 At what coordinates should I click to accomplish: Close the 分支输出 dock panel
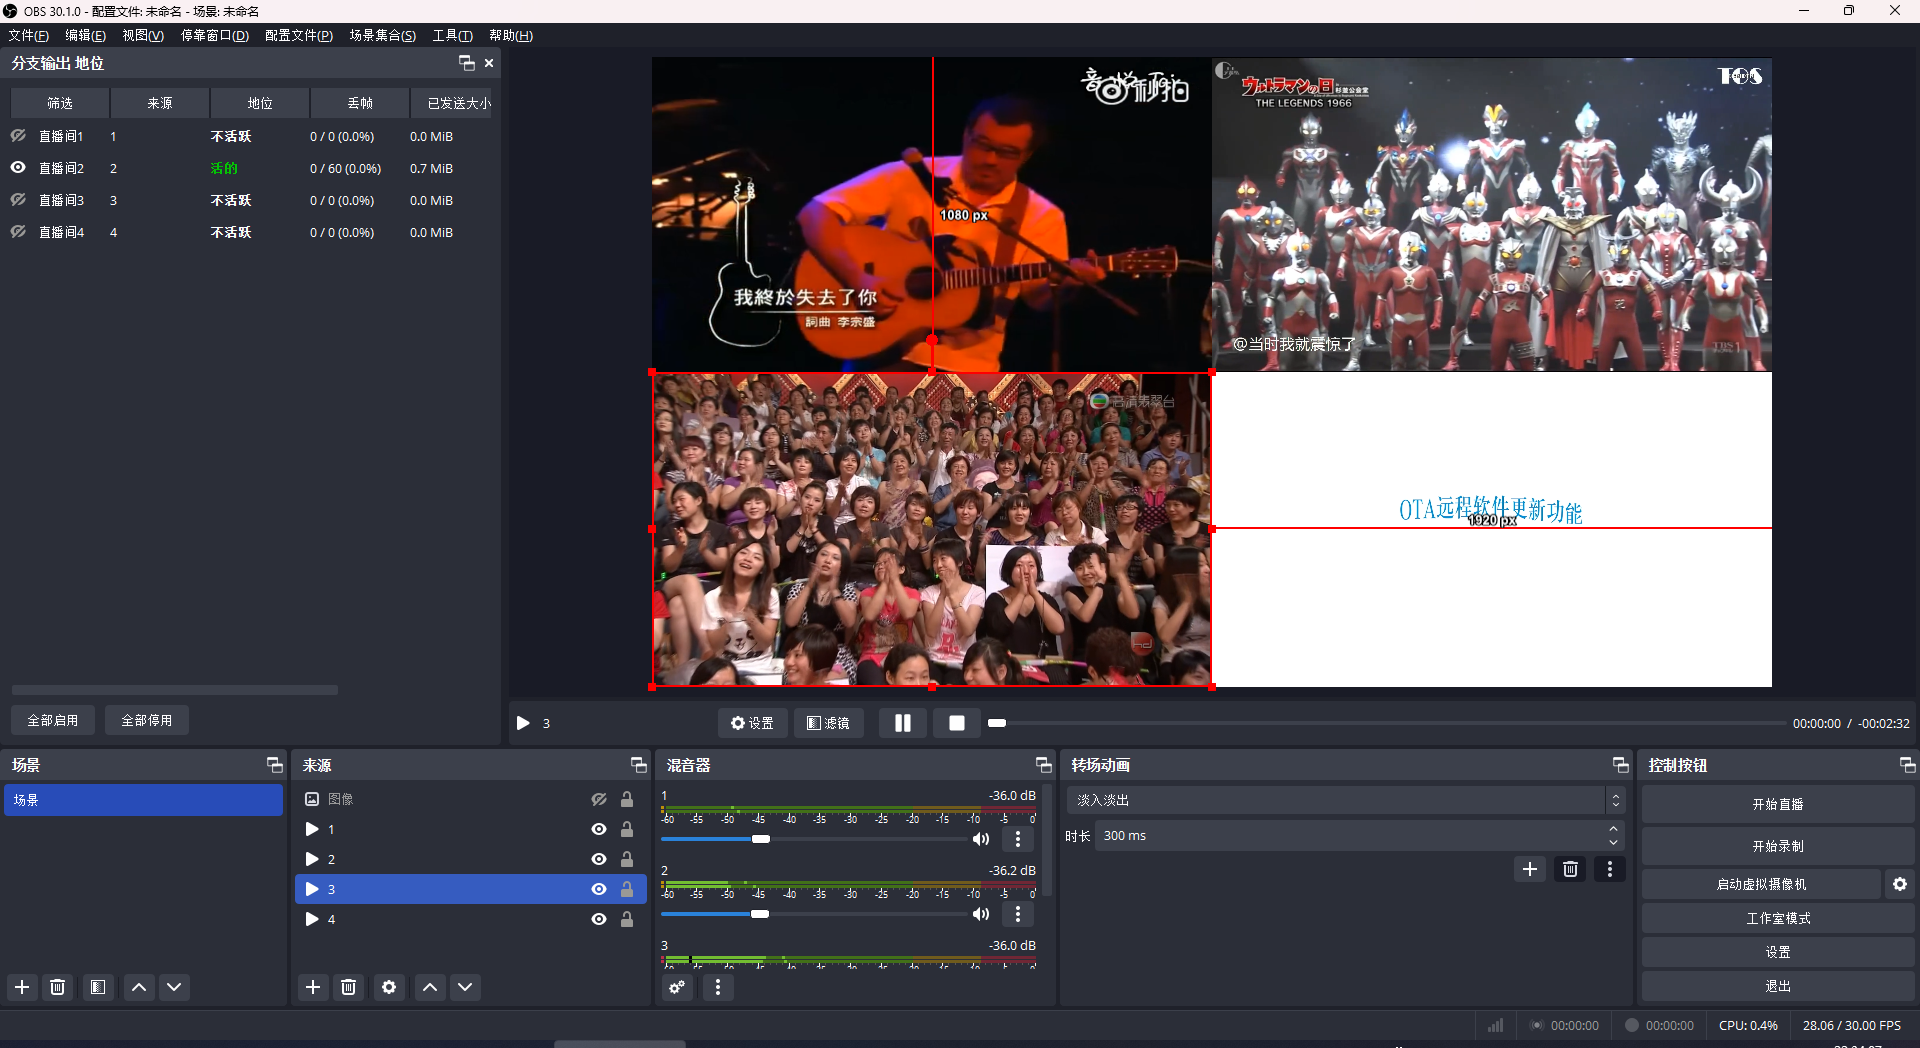click(x=489, y=63)
